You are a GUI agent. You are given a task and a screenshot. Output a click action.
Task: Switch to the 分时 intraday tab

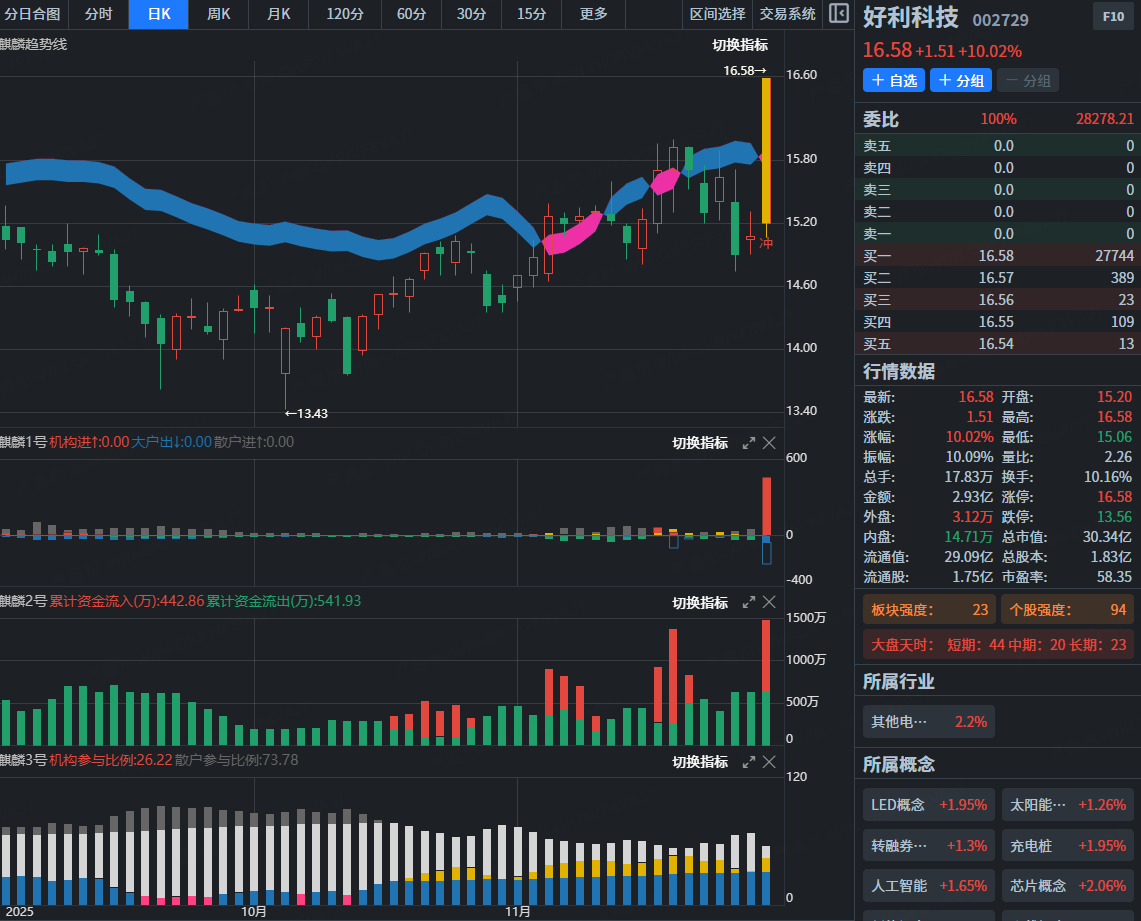click(x=98, y=14)
